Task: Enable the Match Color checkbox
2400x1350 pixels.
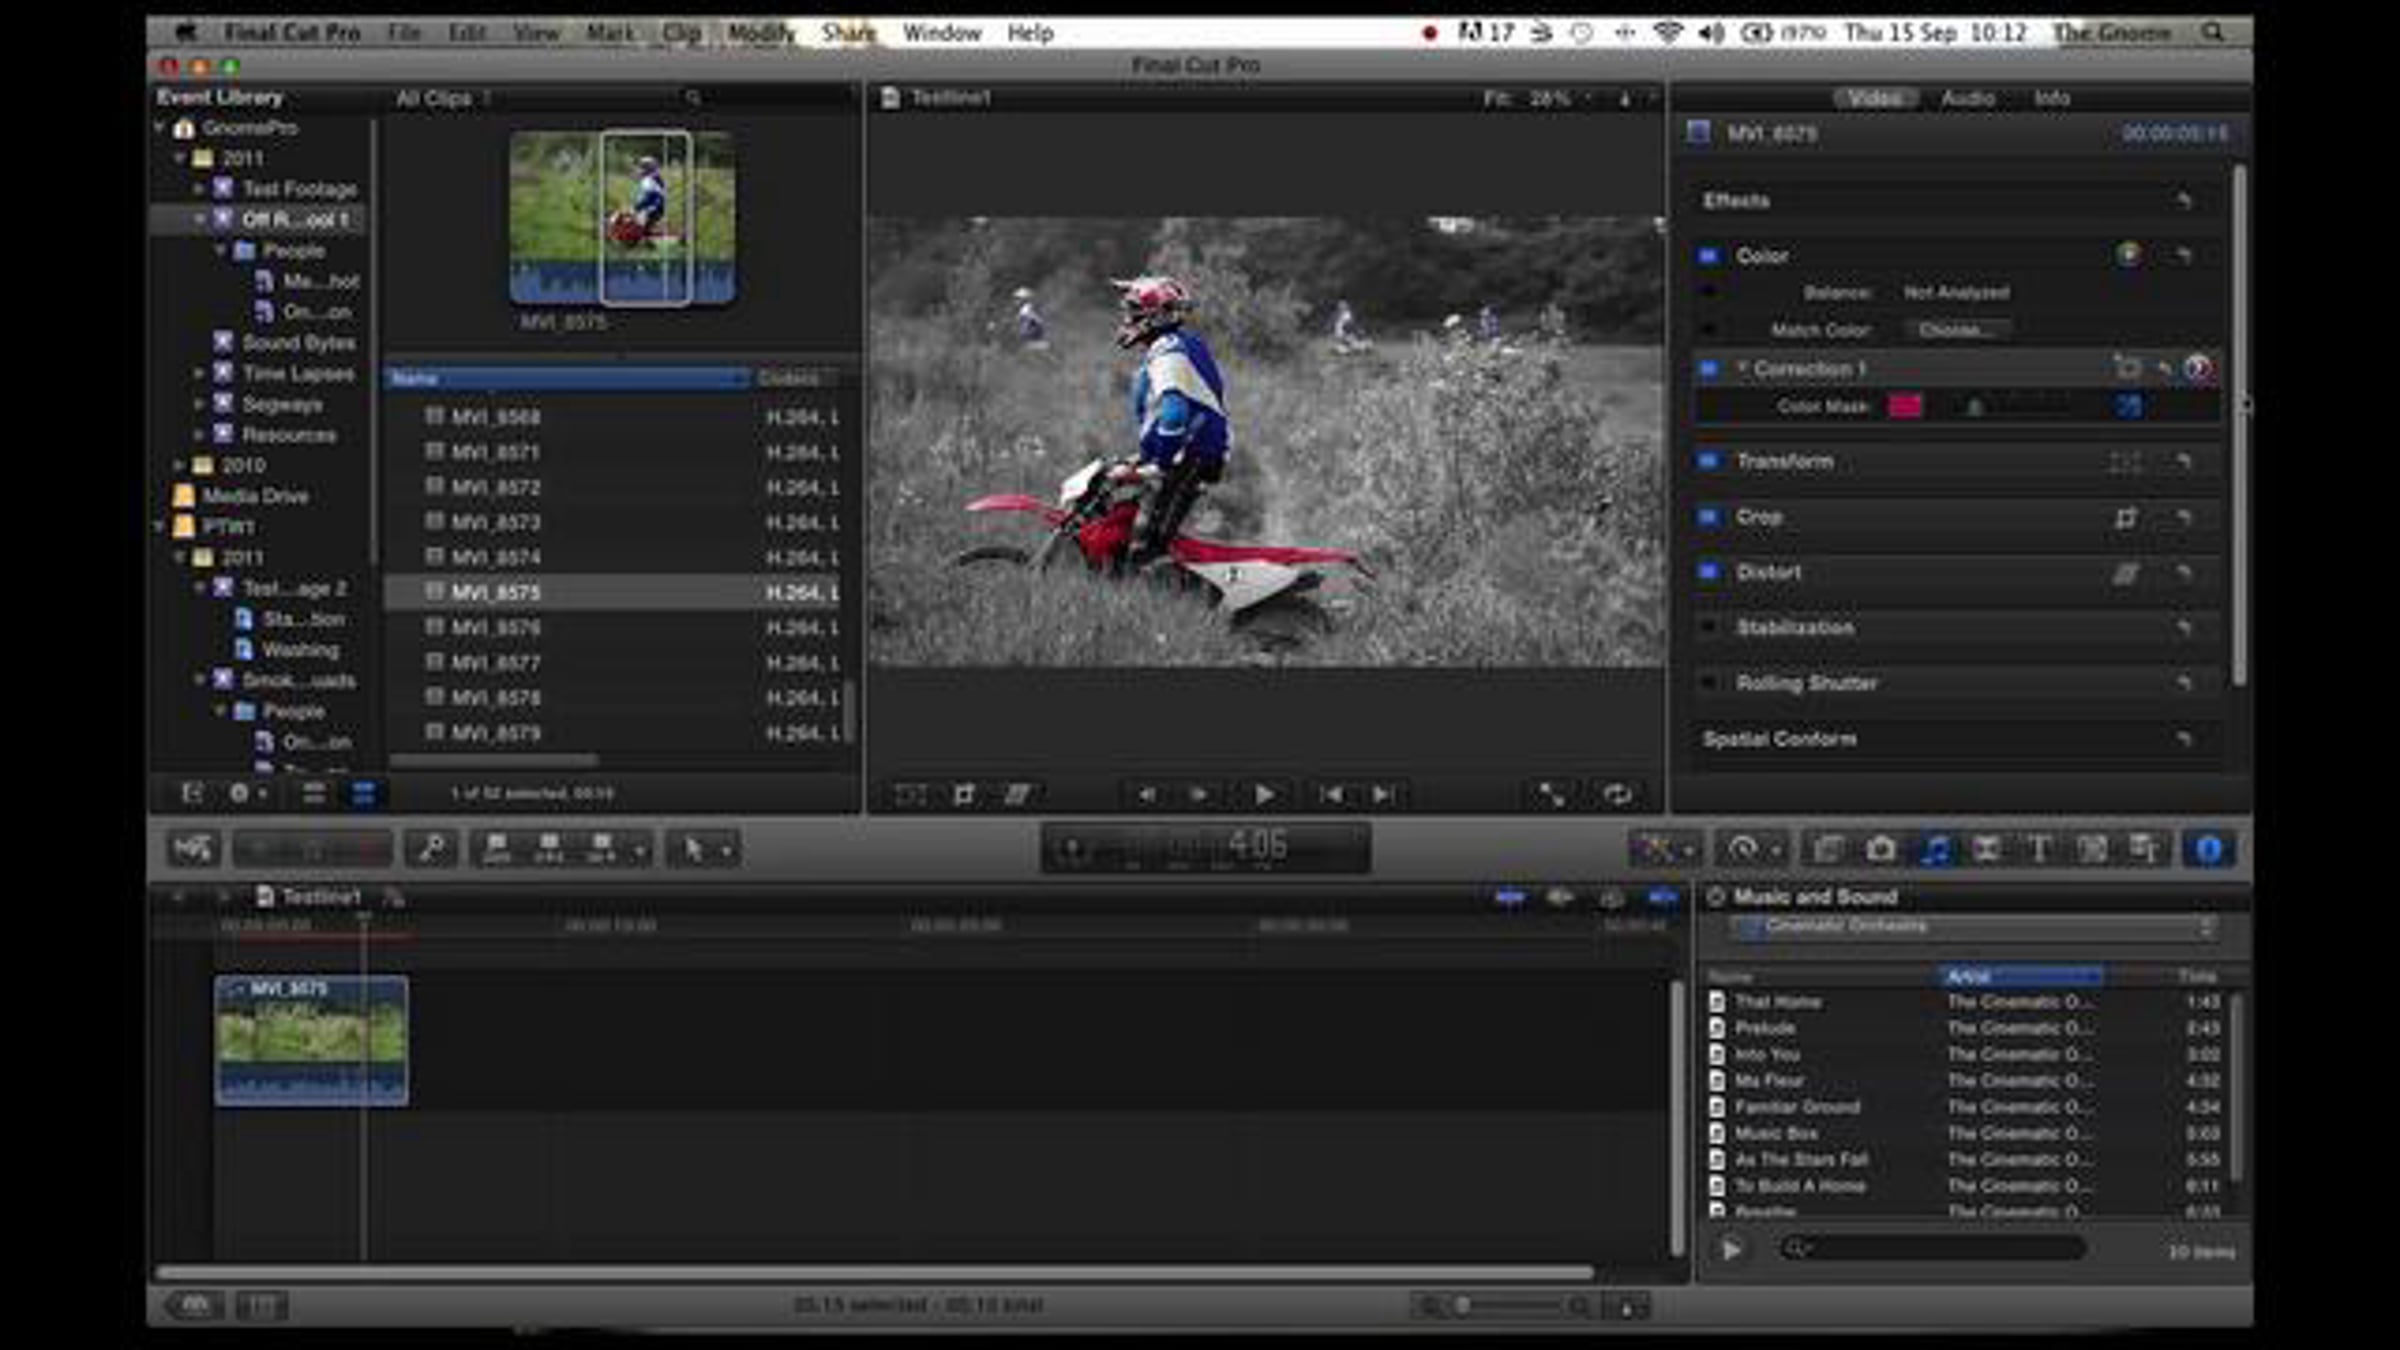Action: click(1709, 329)
